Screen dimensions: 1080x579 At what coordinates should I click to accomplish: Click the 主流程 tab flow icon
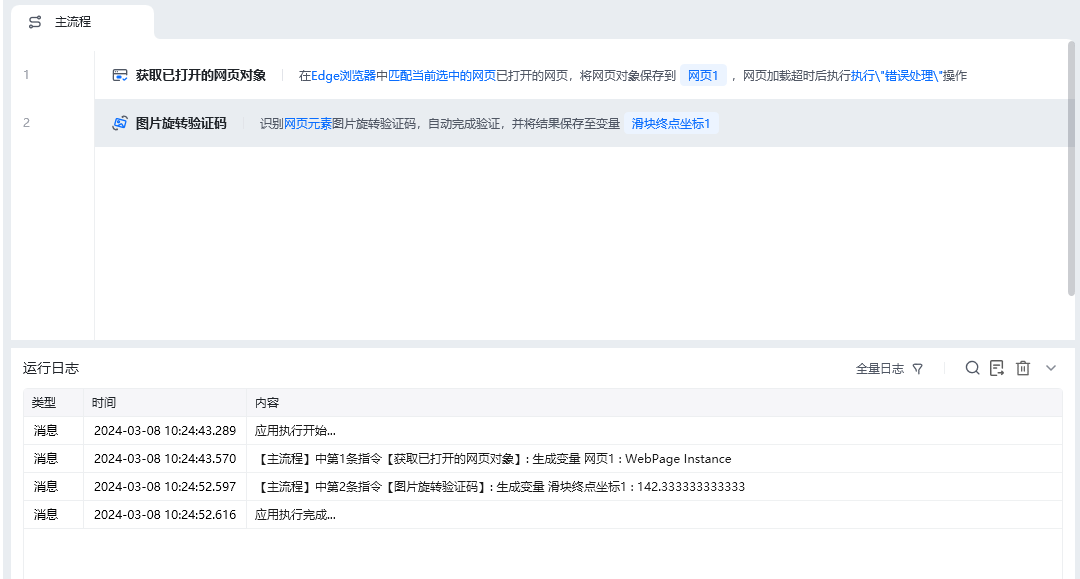point(34,22)
